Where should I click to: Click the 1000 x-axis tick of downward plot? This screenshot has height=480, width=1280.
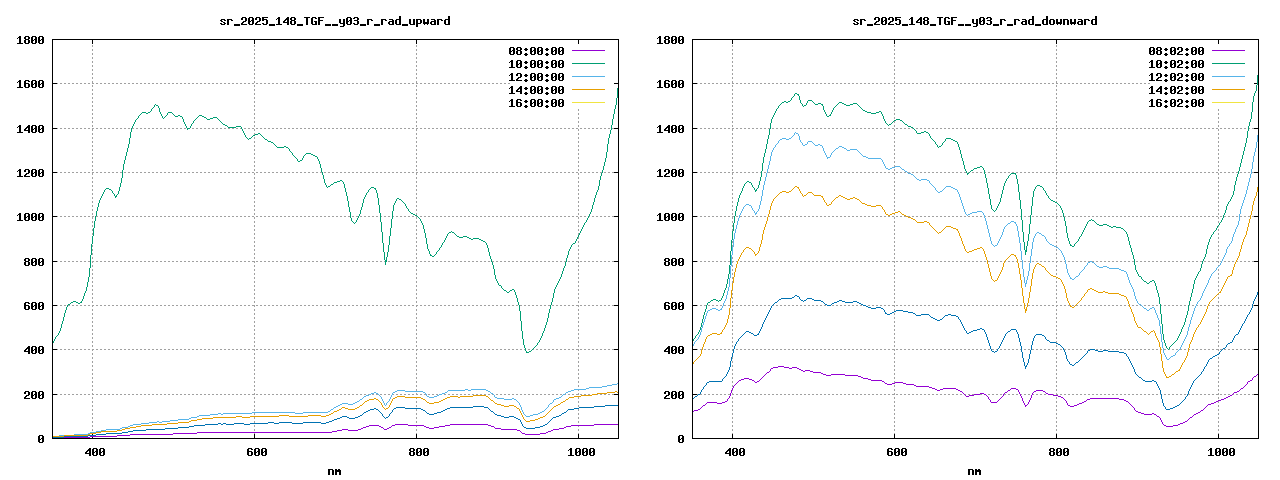click(1220, 453)
